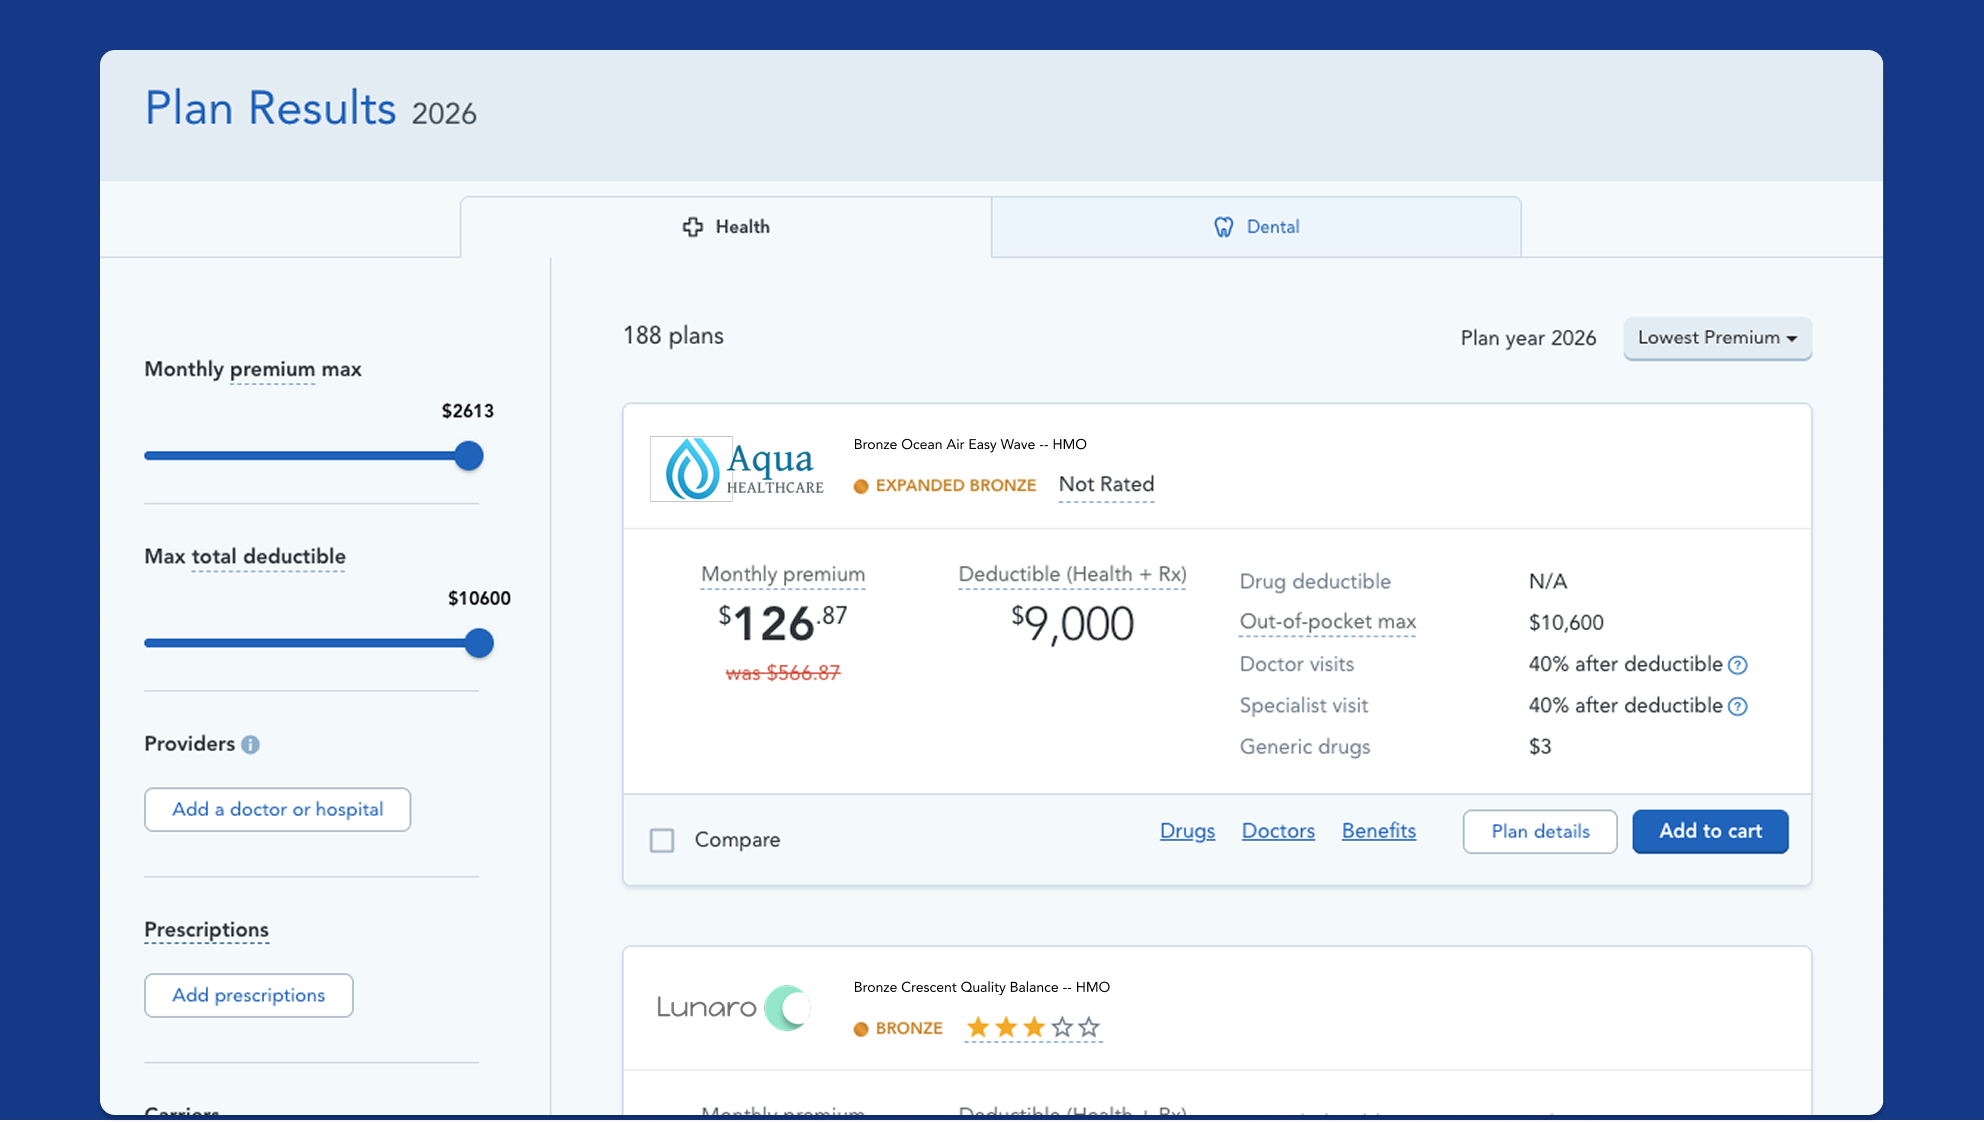Click the Providers info icon
Image resolution: width=1984 pixels, height=1123 pixels.
click(251, 744)
